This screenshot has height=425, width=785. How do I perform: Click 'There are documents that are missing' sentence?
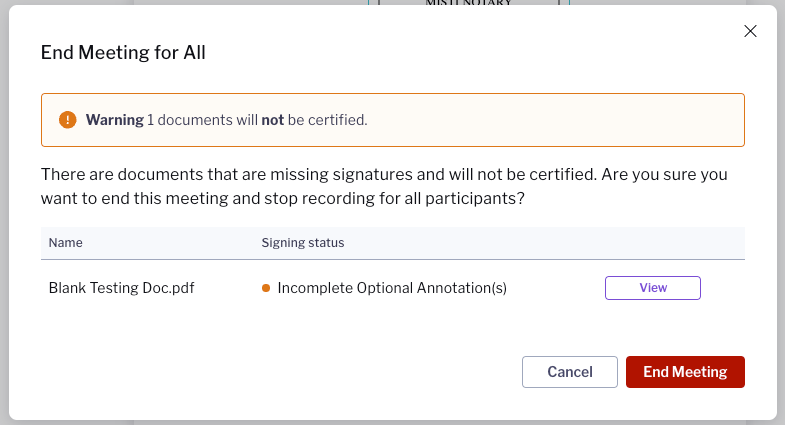pos(185,174)
